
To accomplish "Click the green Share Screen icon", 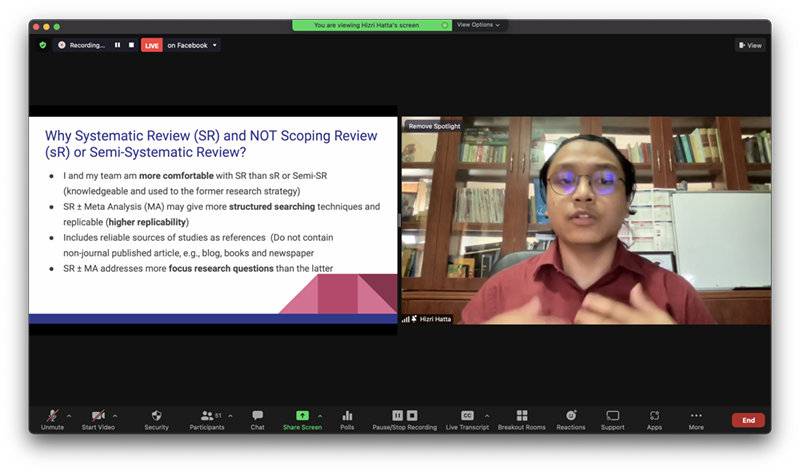I will click(x=302, y=416).
